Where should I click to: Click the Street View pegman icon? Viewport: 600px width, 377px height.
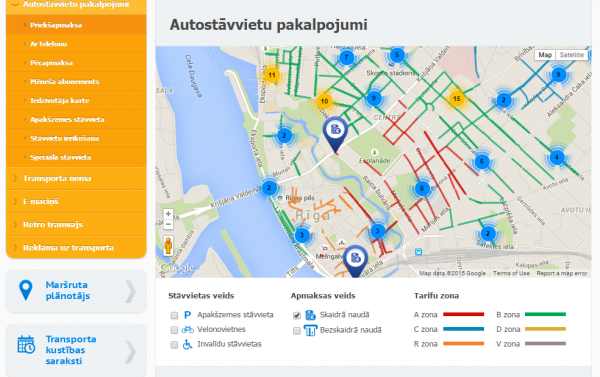coord(168,245)
